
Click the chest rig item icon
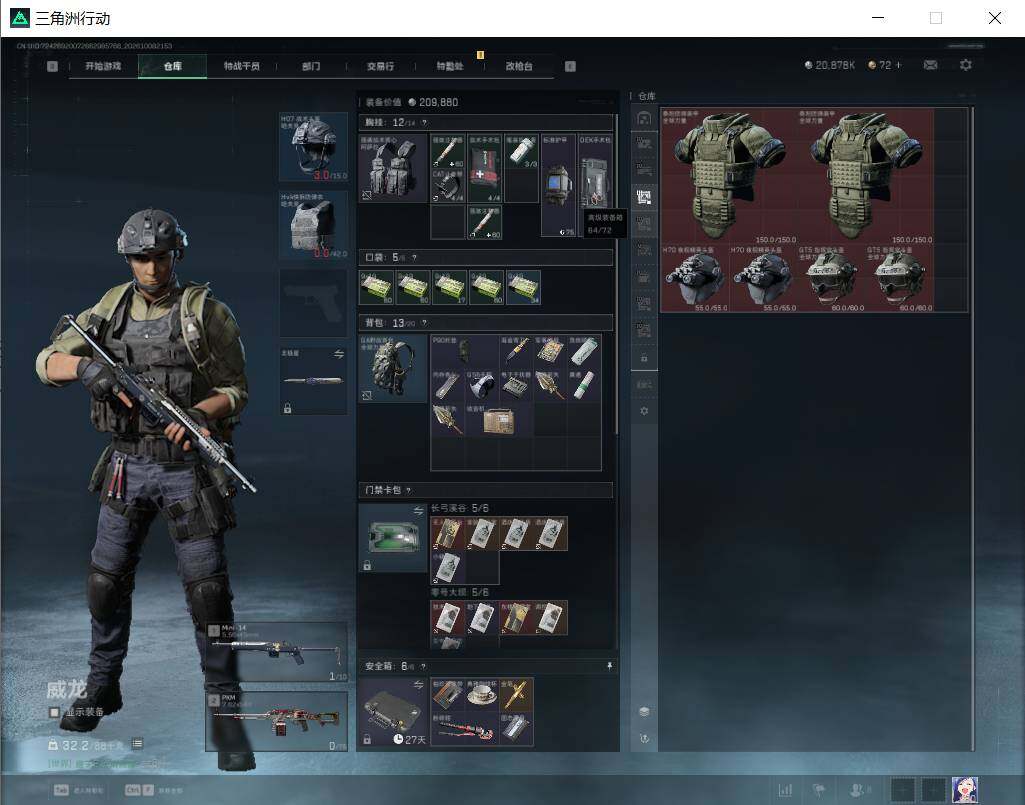392,168
